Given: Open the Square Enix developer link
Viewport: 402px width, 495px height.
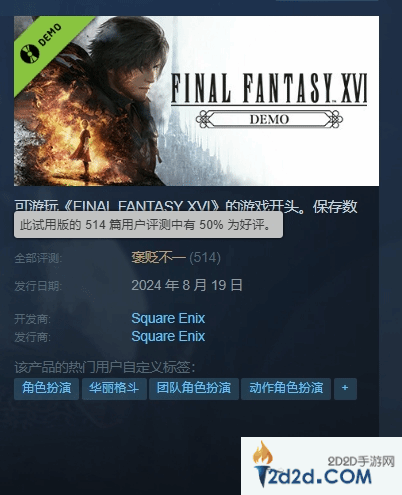Looking at the screenshot, I should [168, 318].
